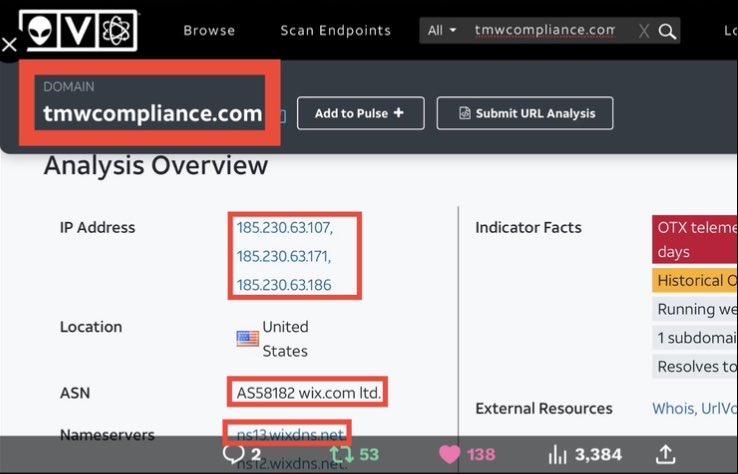Like the post with the heart icon
Viewport: 738px width, 474px height.
click(450, 455)
